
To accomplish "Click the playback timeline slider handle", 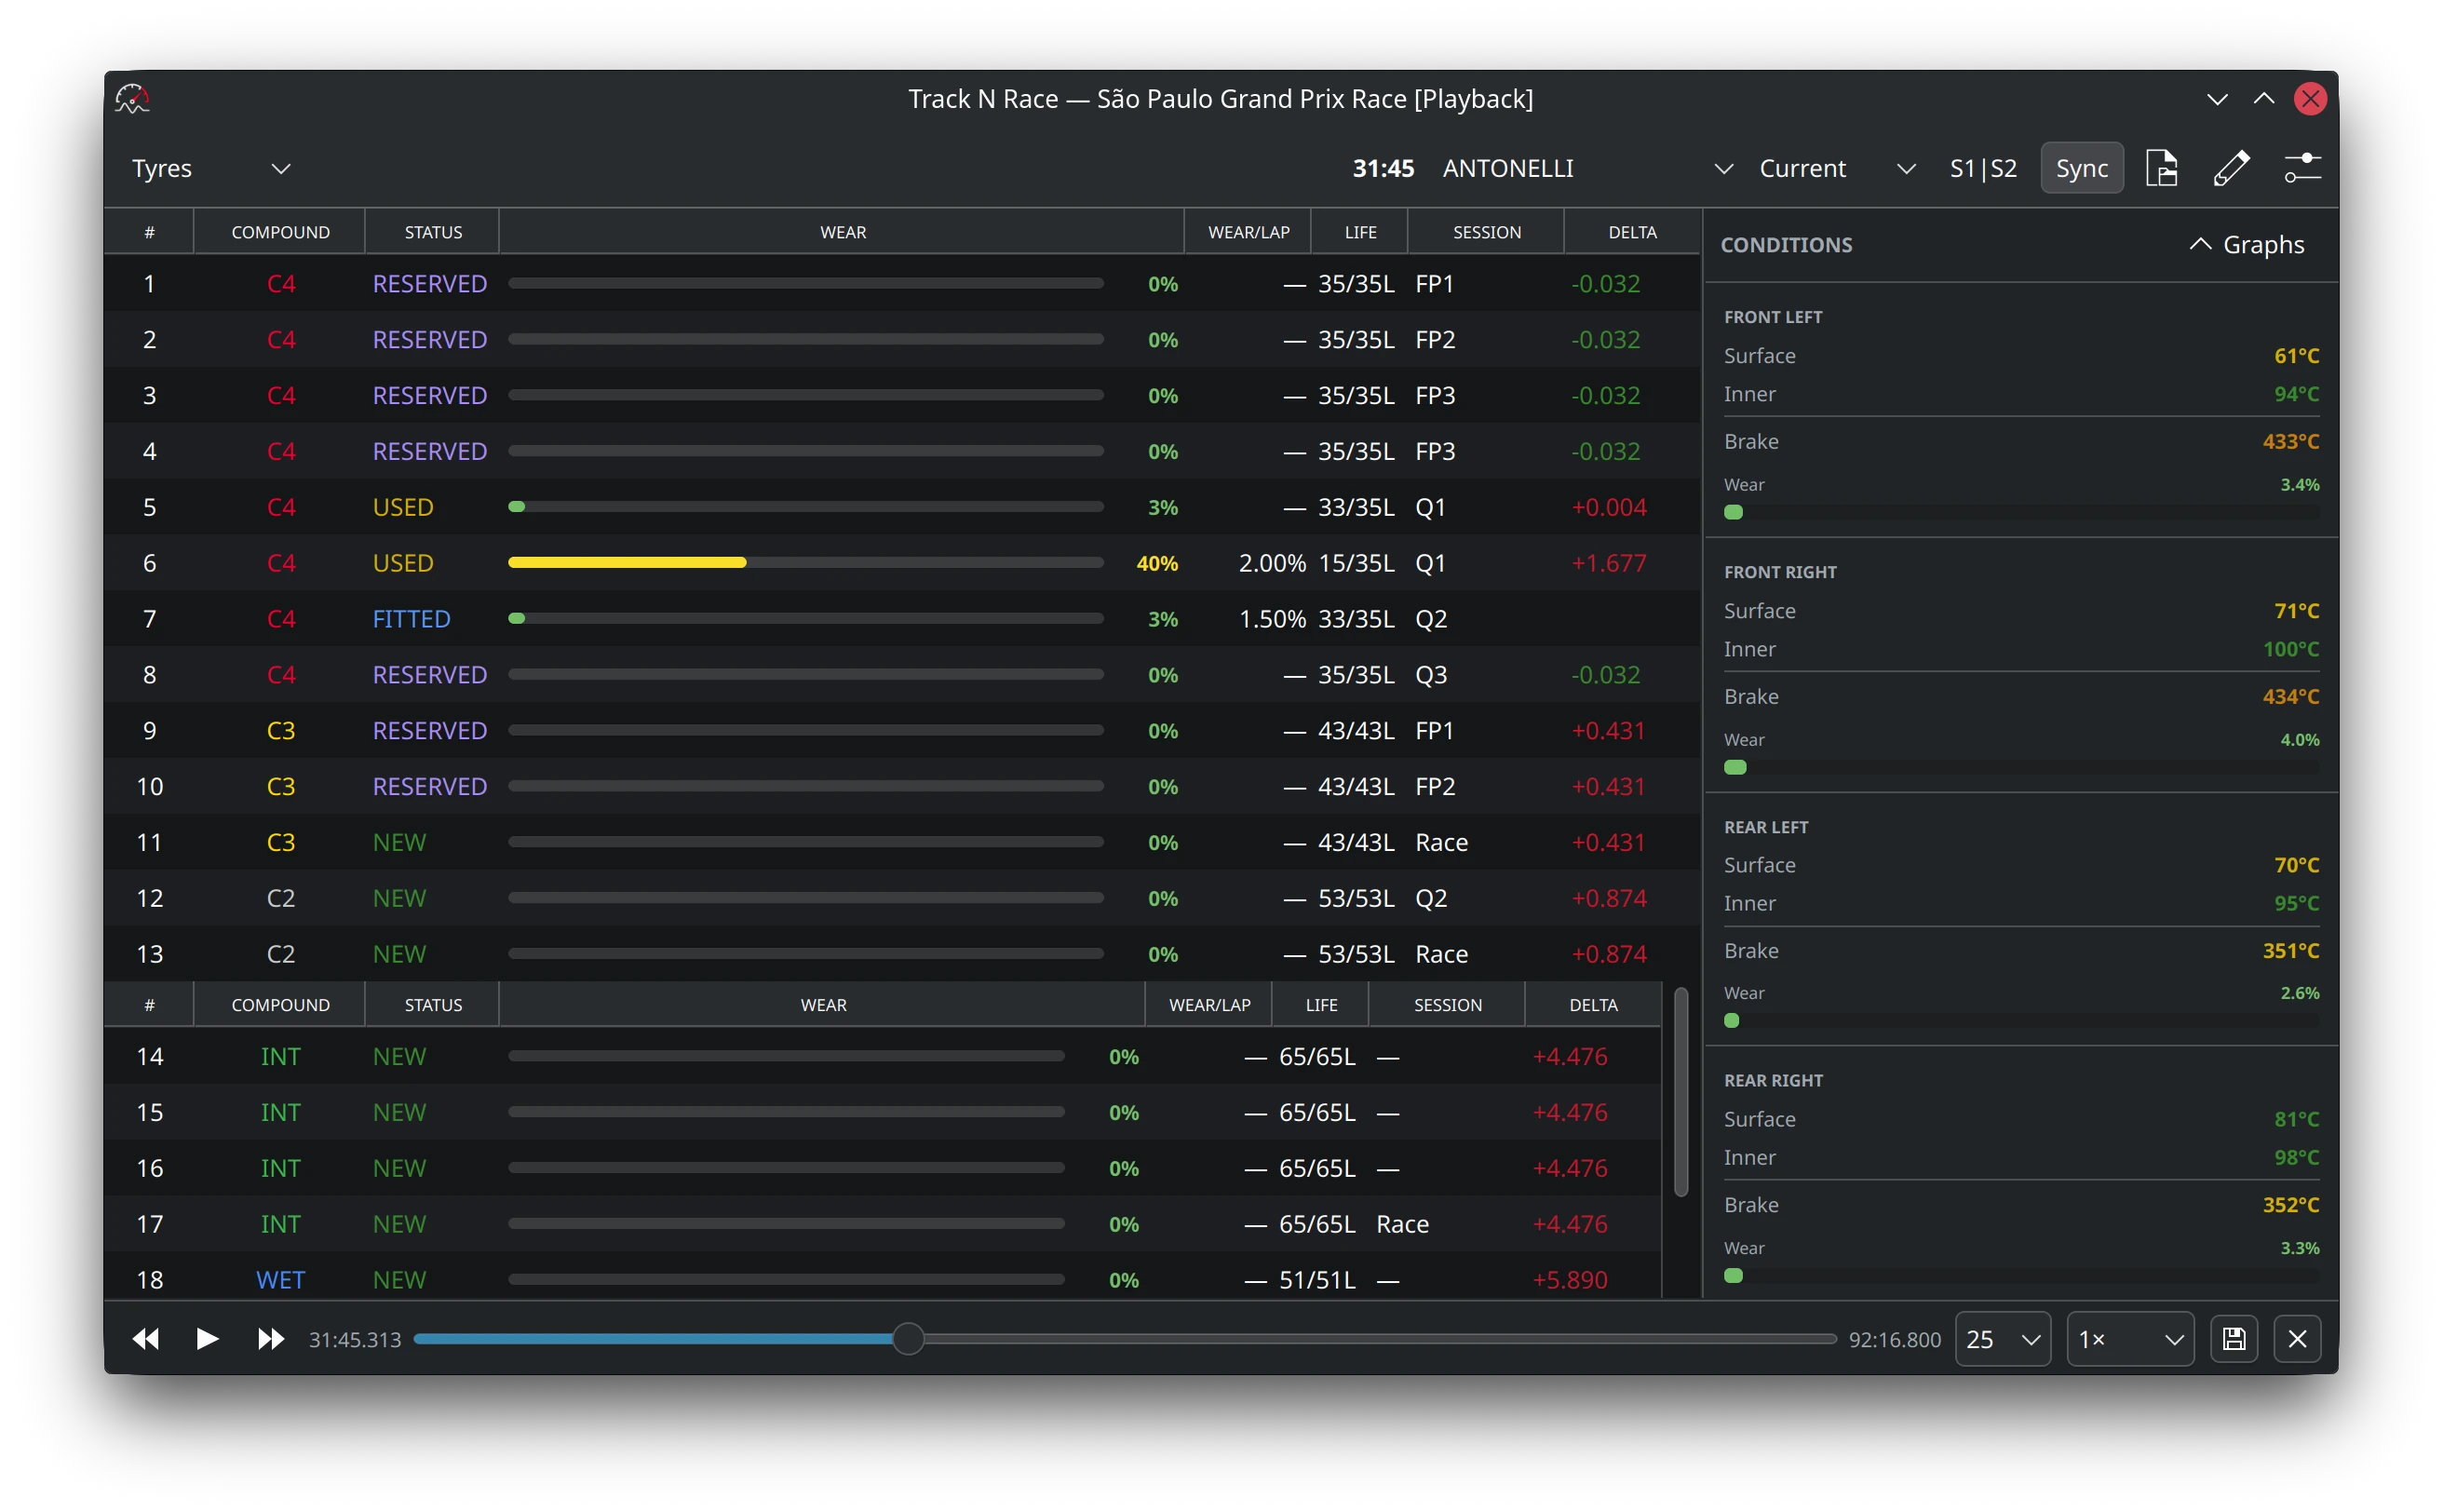I will tap(907, 1339).
